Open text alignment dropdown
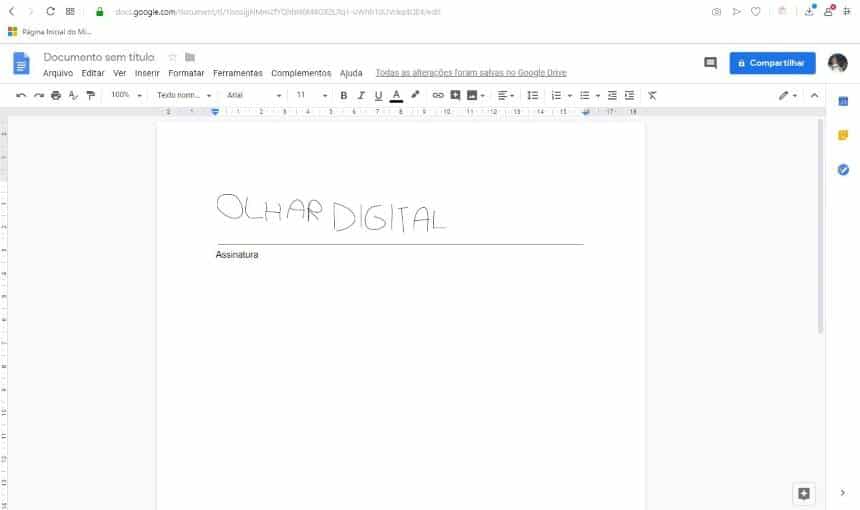The width and height of the screenshot is (860, 510). [x=506, y=95]
